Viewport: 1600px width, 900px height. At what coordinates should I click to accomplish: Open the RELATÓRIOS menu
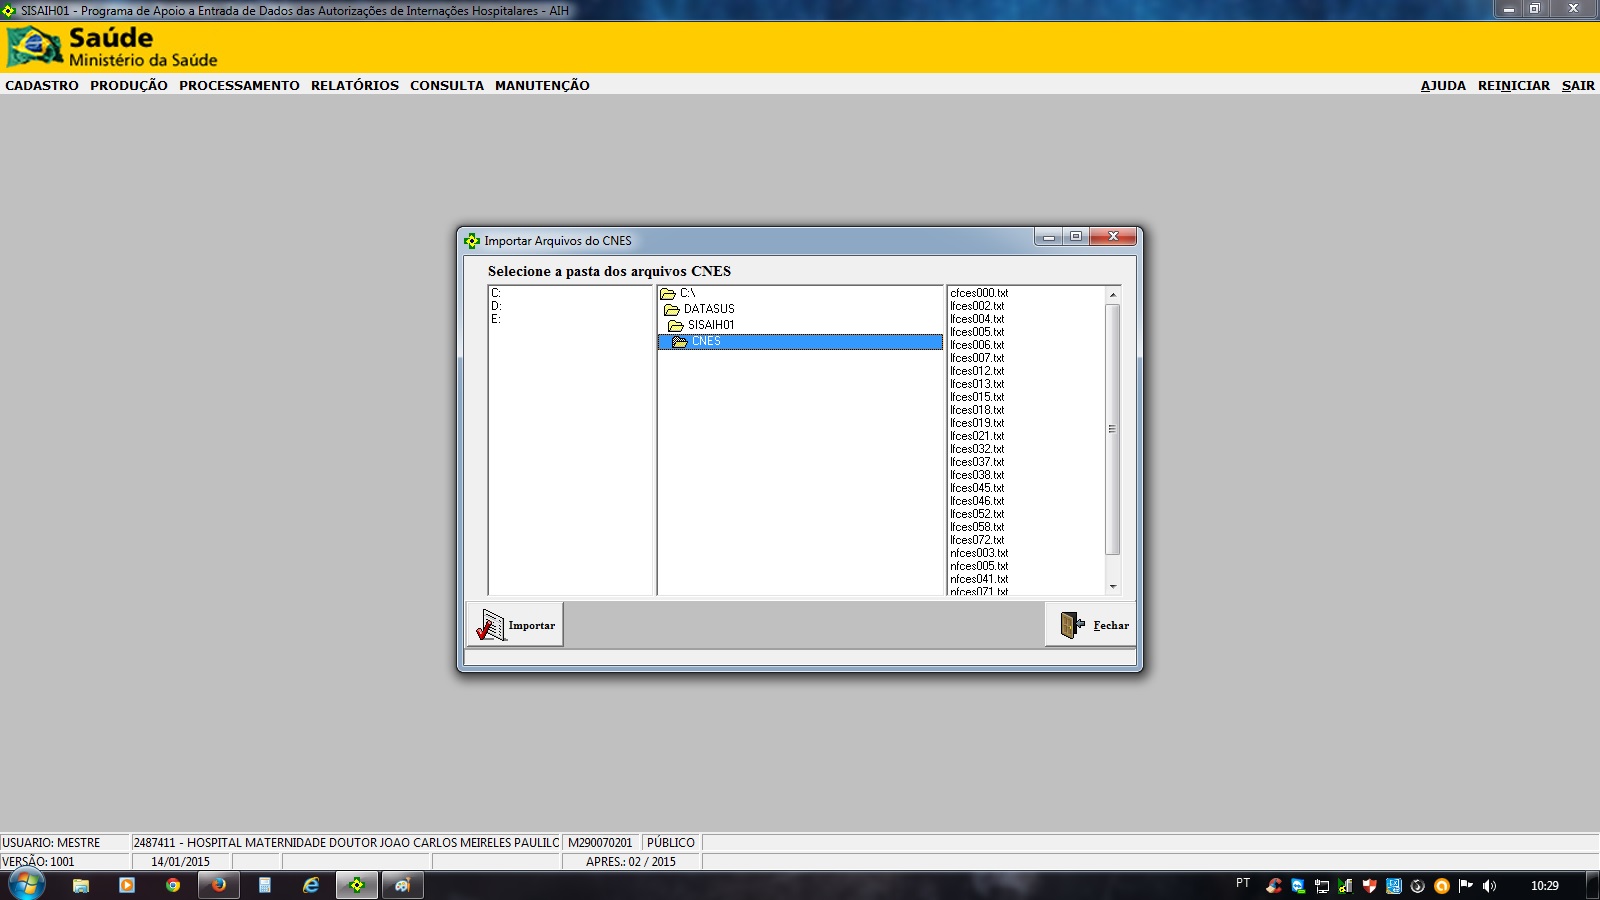(x=354, y=86)
